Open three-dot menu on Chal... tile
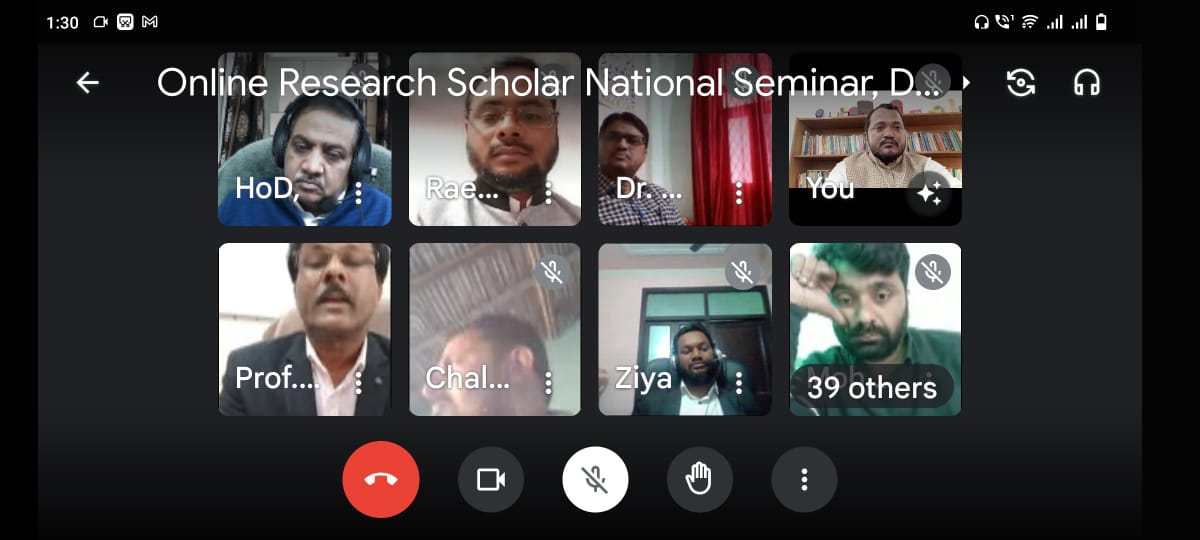 [548, 382]
